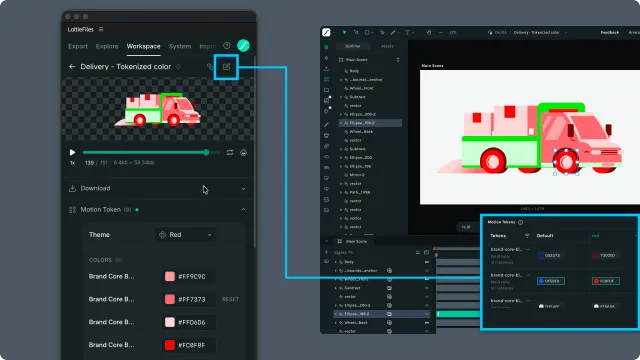Click the clock icon in timeline Layers header
640x360 pixels.
point(427,253)
